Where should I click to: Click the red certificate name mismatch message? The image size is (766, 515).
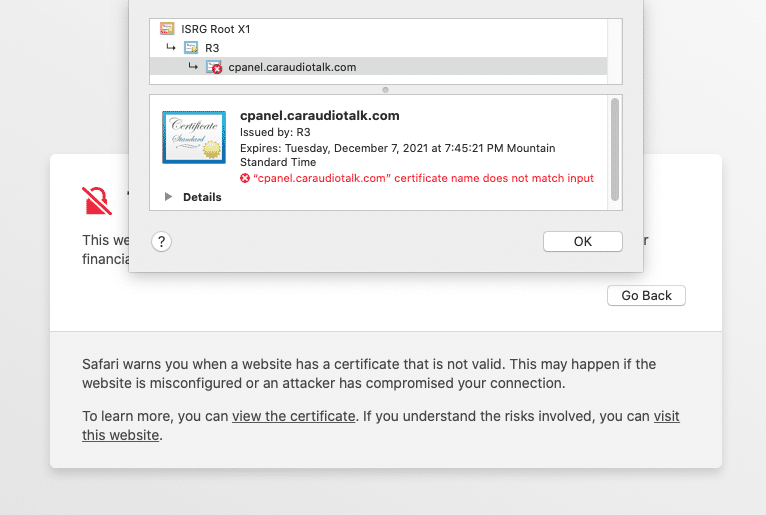tap(424, 178)
